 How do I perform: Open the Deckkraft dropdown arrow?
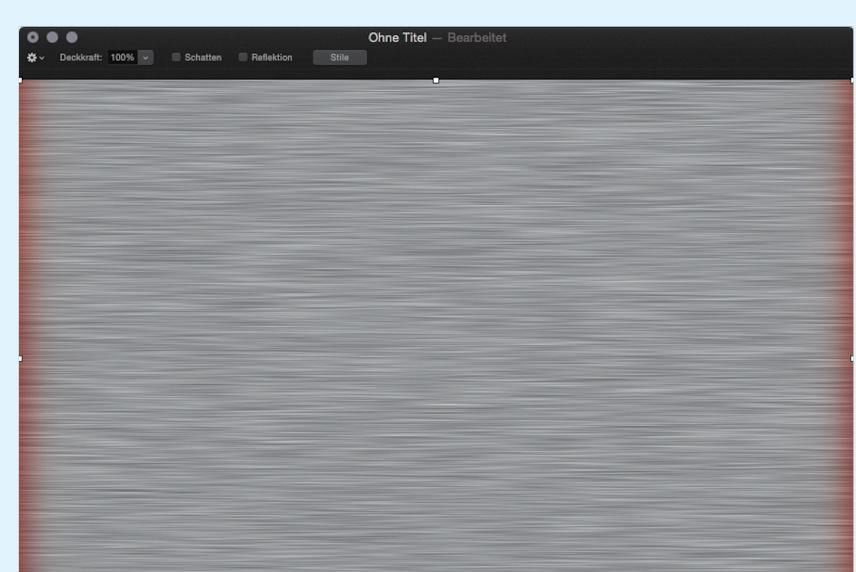point(146,57)
